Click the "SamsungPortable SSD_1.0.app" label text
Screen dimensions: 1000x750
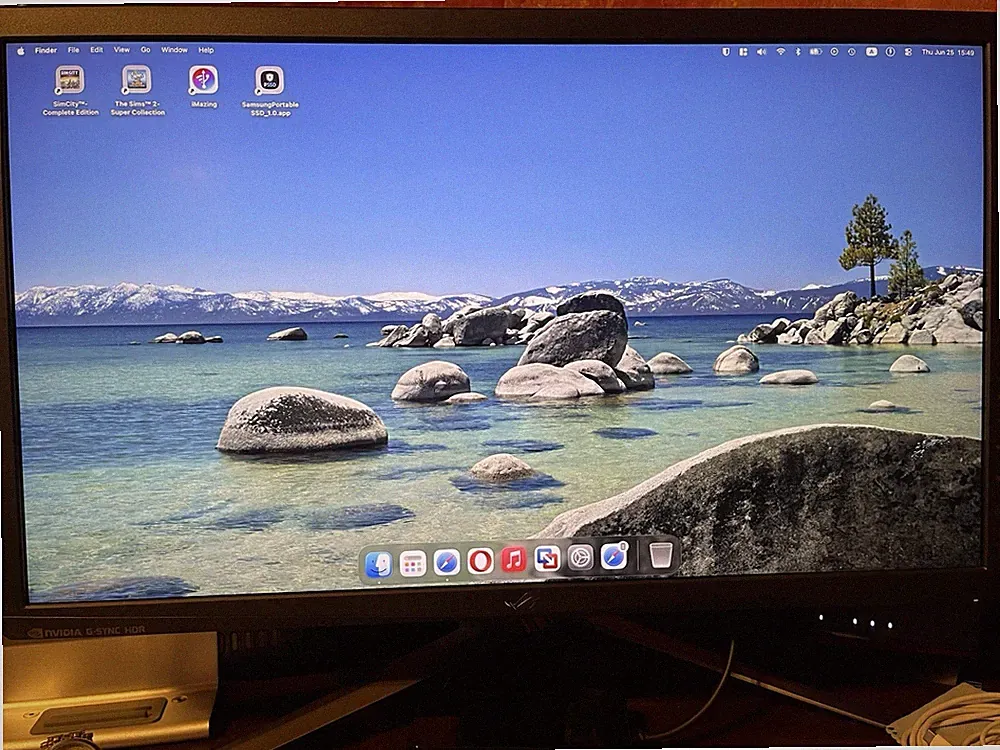270,109
